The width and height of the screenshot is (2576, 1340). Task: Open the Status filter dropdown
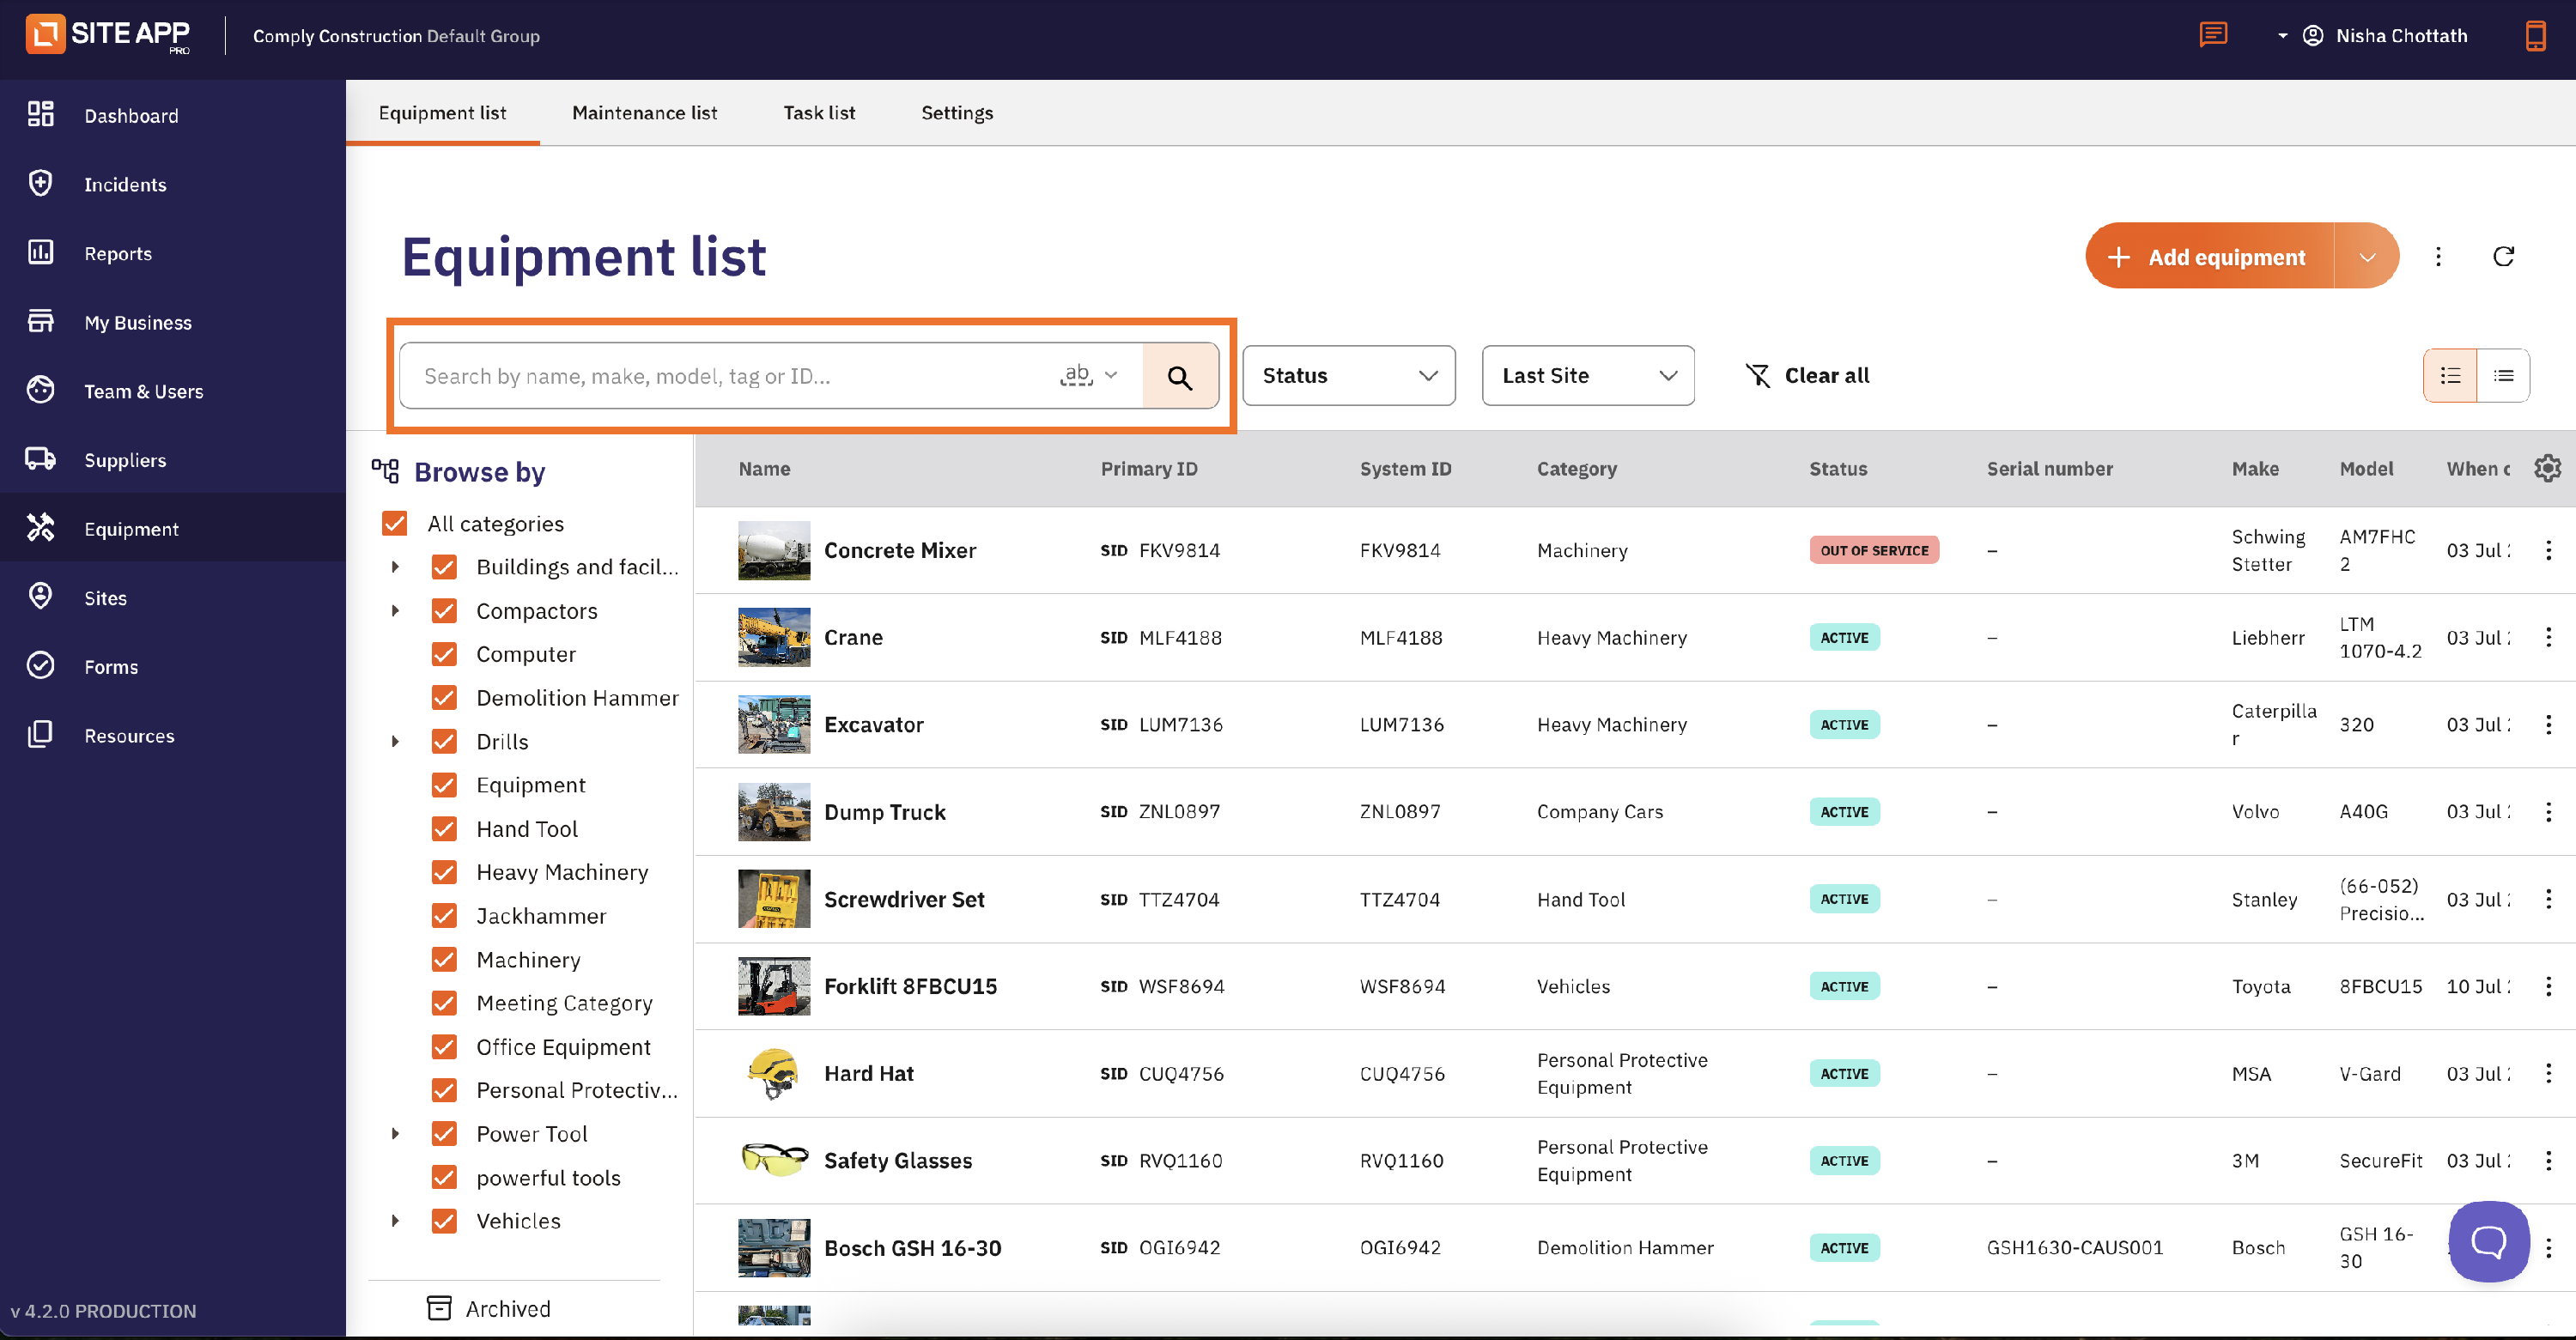(x=1348, y=376)
